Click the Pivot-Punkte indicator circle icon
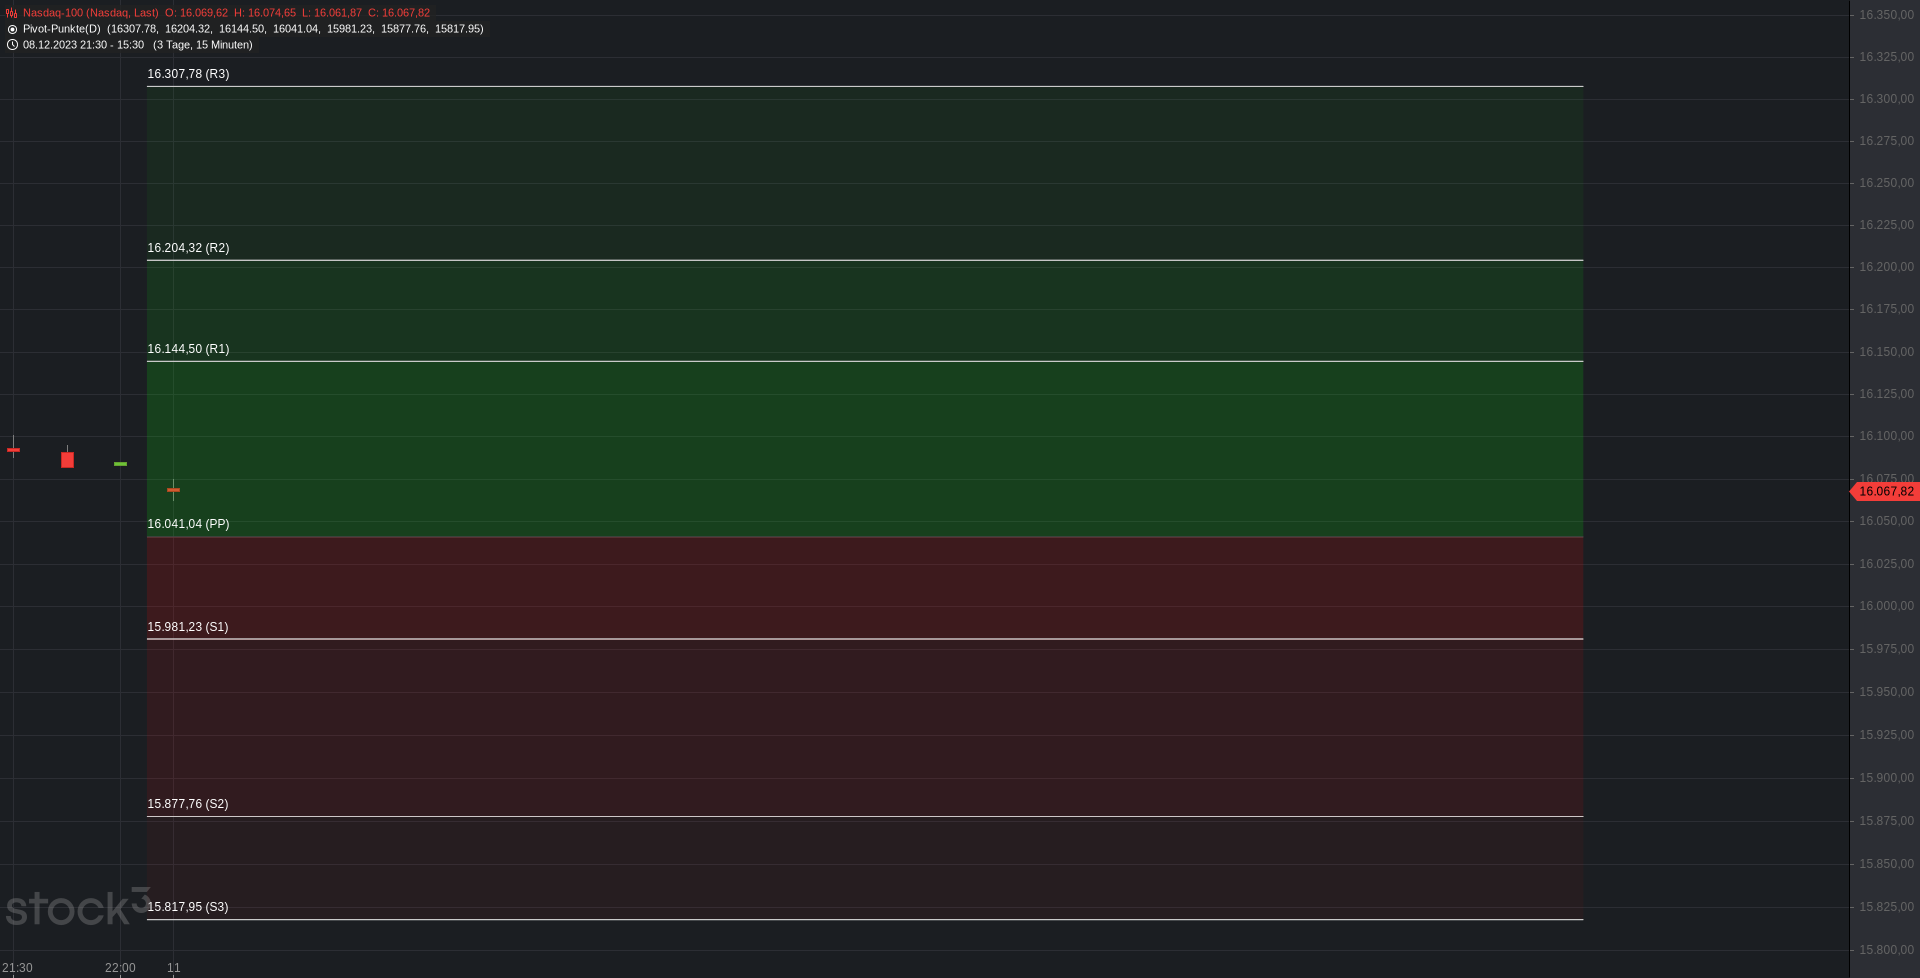 coord(12,29)
